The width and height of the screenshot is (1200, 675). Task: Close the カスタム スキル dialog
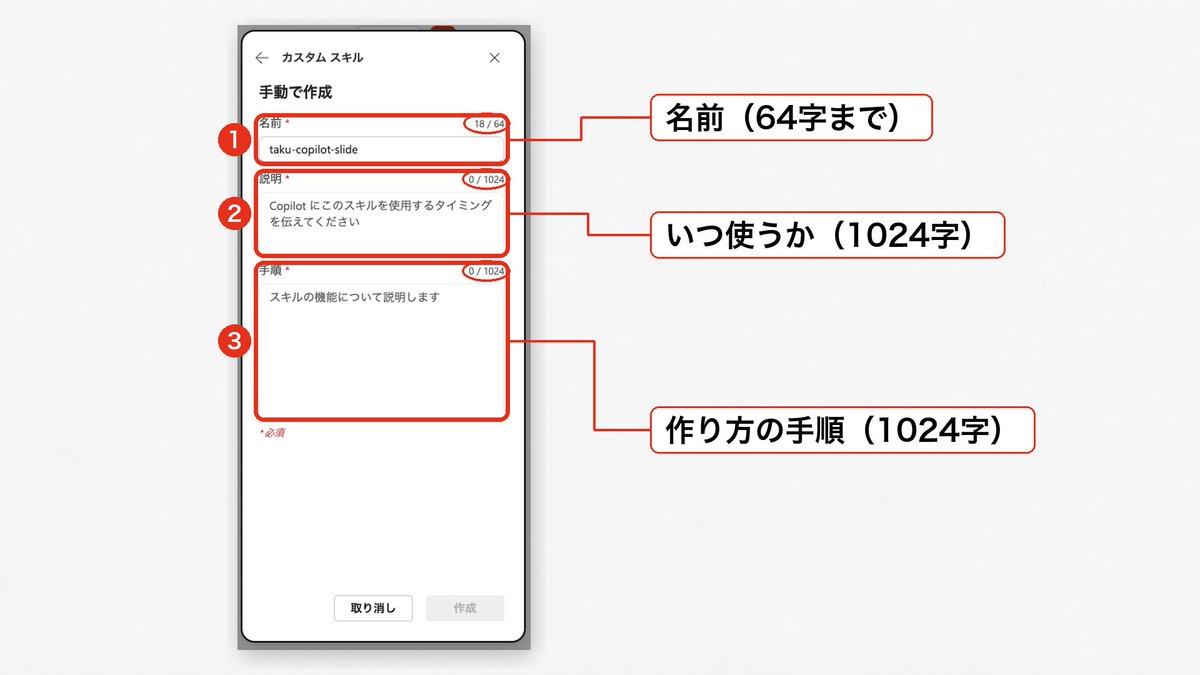[494, 58]
